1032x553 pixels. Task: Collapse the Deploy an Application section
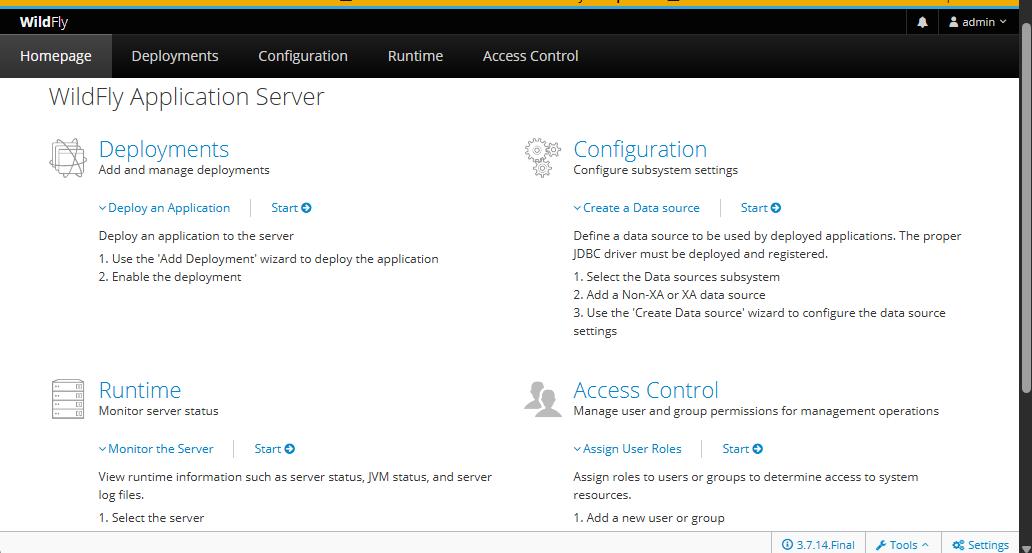coord(164,208)
